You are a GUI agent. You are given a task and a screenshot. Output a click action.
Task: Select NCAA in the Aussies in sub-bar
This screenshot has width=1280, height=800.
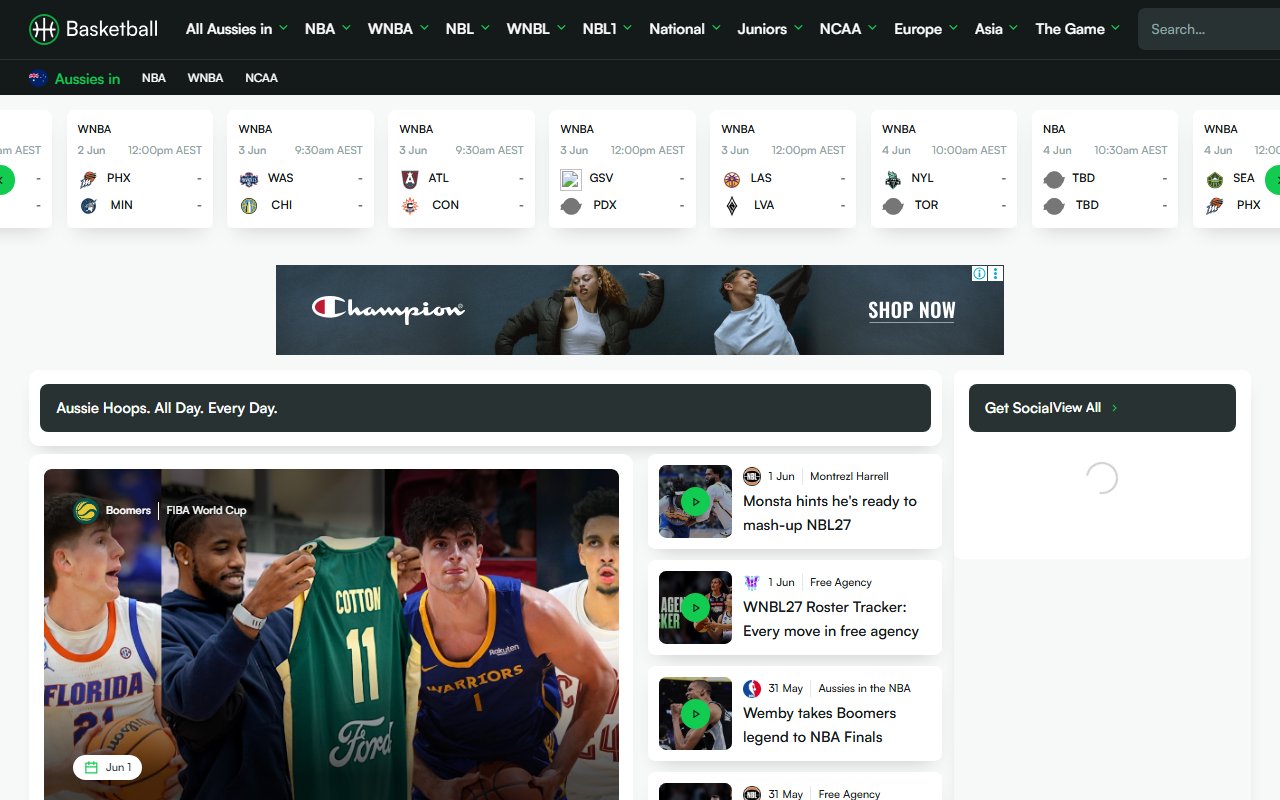[x=261, y=78]
